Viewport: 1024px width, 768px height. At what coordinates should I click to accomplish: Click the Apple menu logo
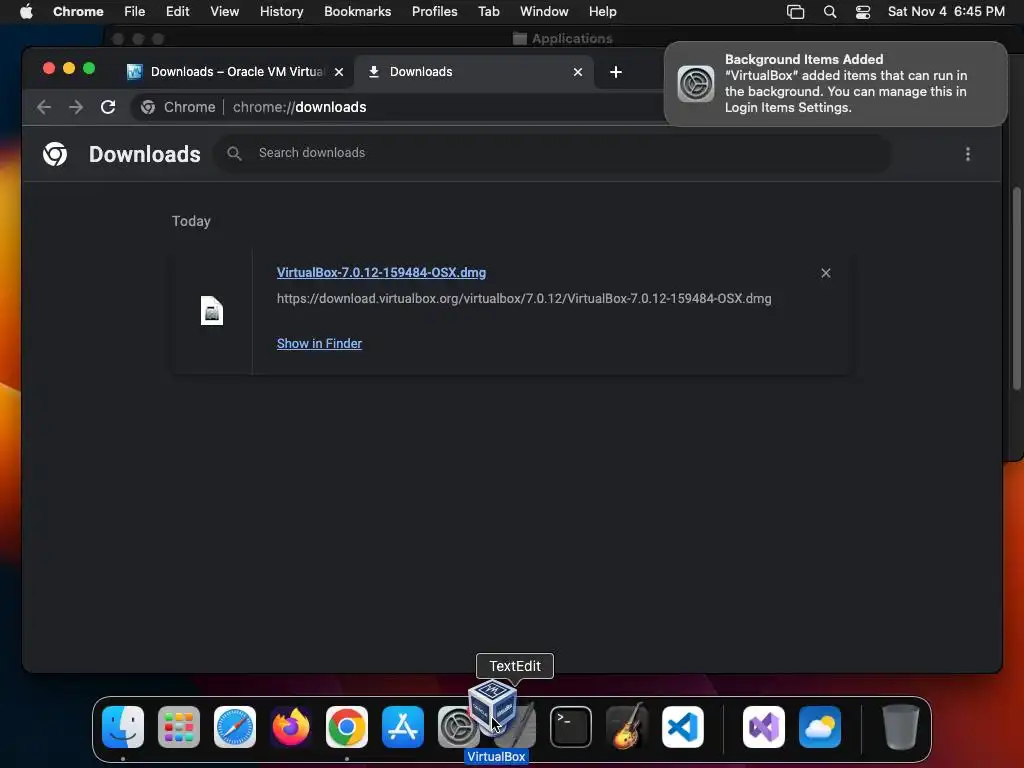click(26, 12)
